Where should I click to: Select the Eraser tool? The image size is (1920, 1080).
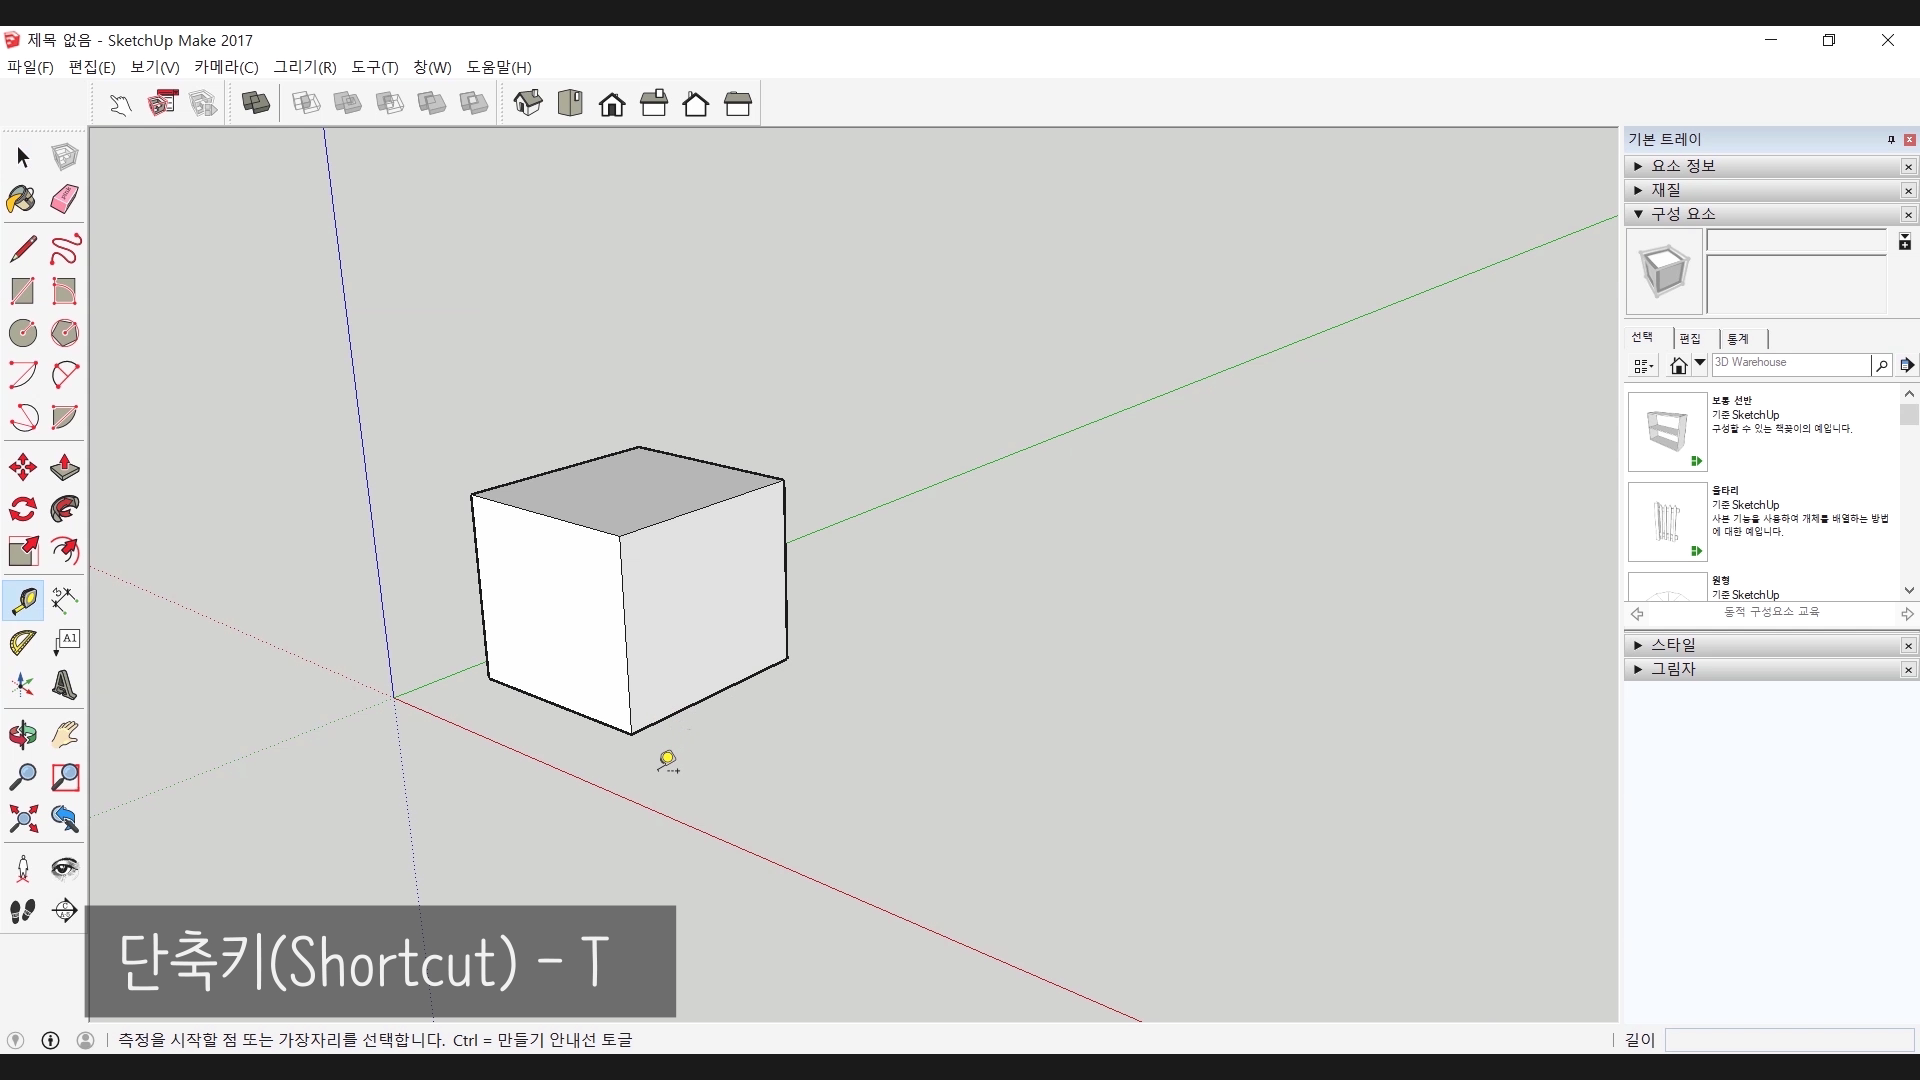click(64, 199)
